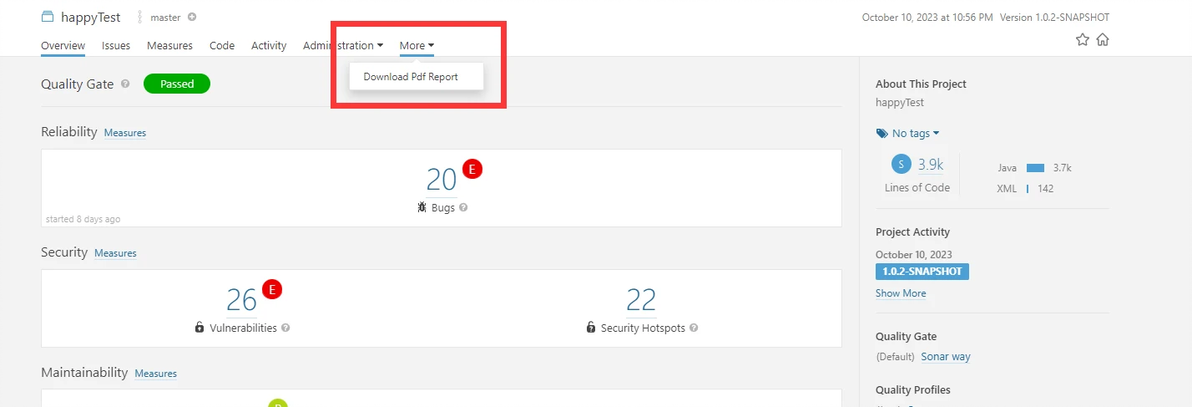Open the 20 Bugs count link

441,180
